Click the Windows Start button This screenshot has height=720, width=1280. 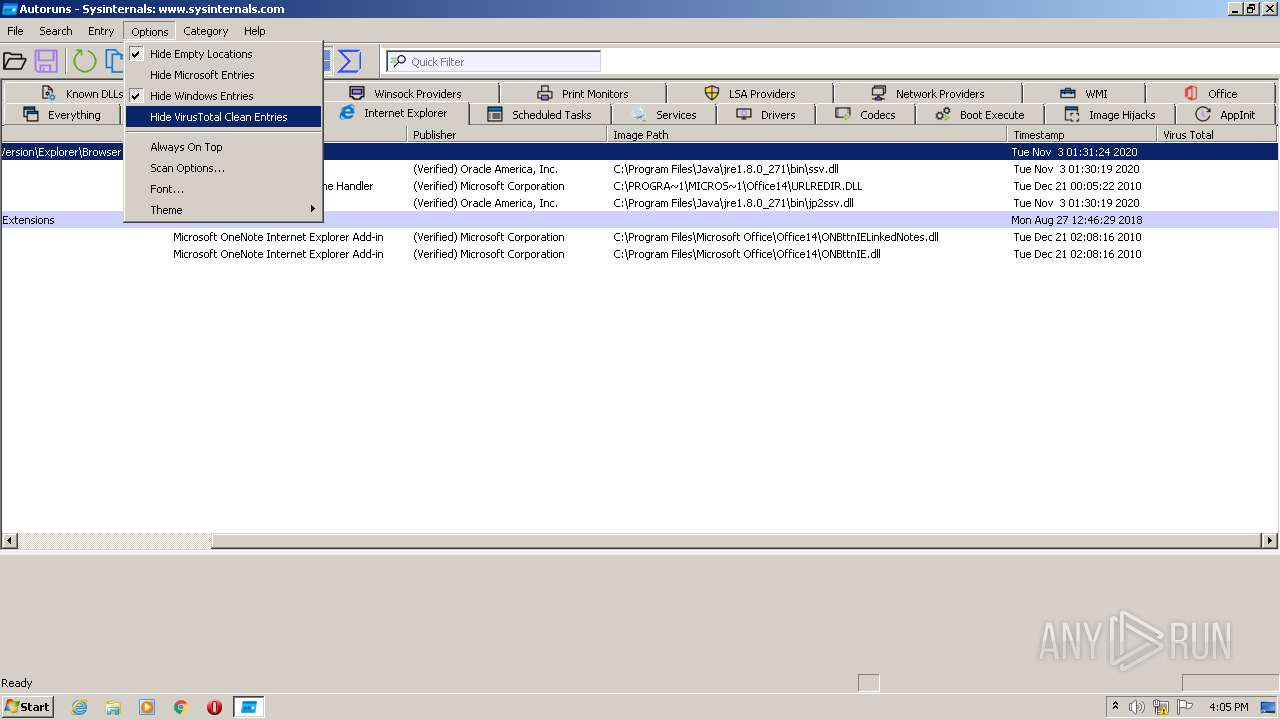[x=27, y=707]
